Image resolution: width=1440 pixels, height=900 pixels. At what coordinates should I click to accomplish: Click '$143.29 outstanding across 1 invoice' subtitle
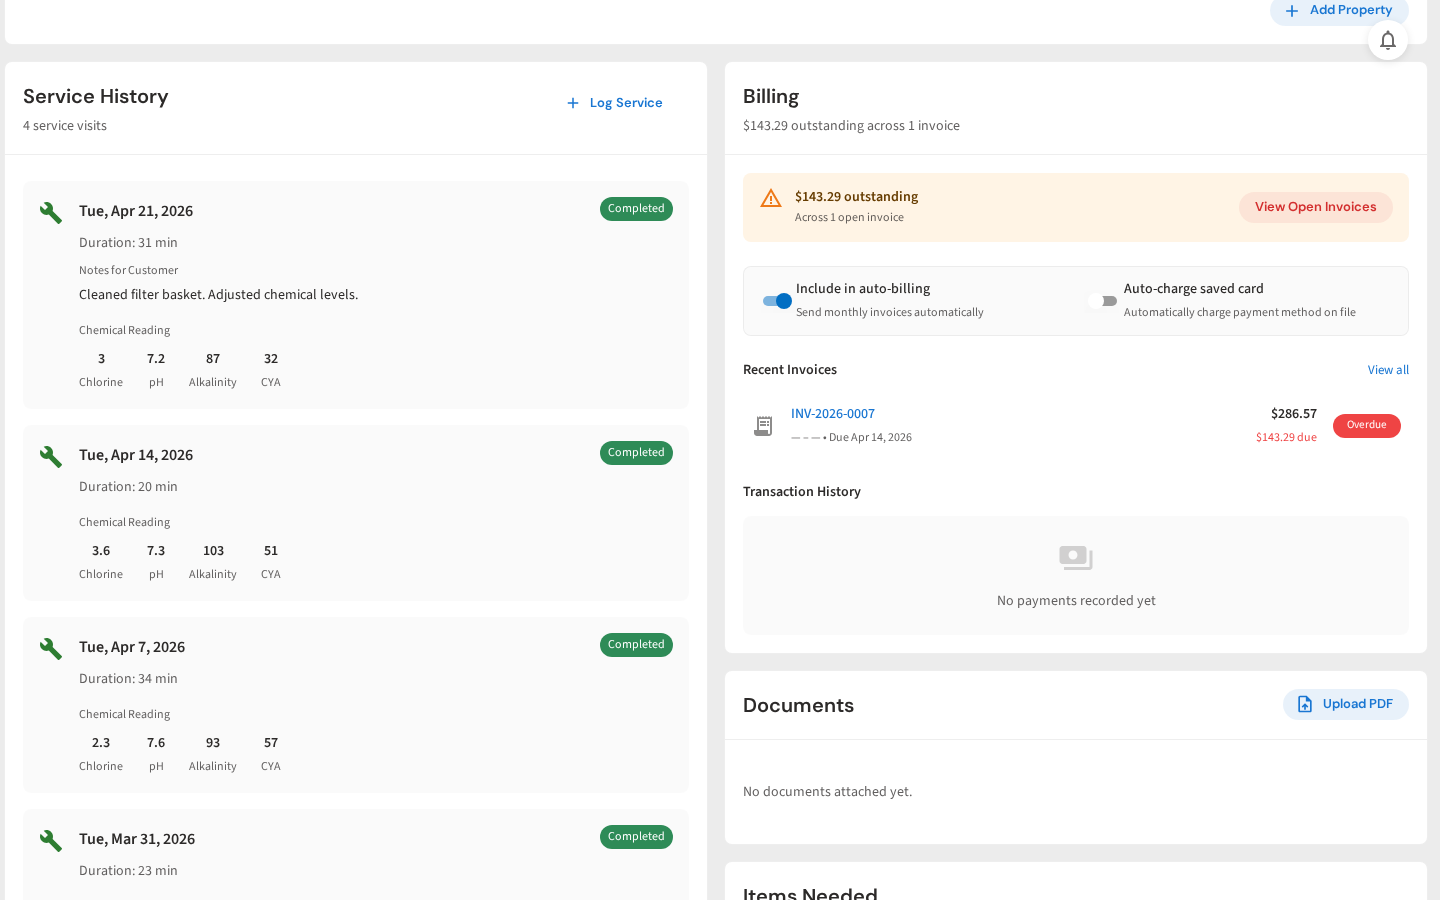tap(851, 126)
